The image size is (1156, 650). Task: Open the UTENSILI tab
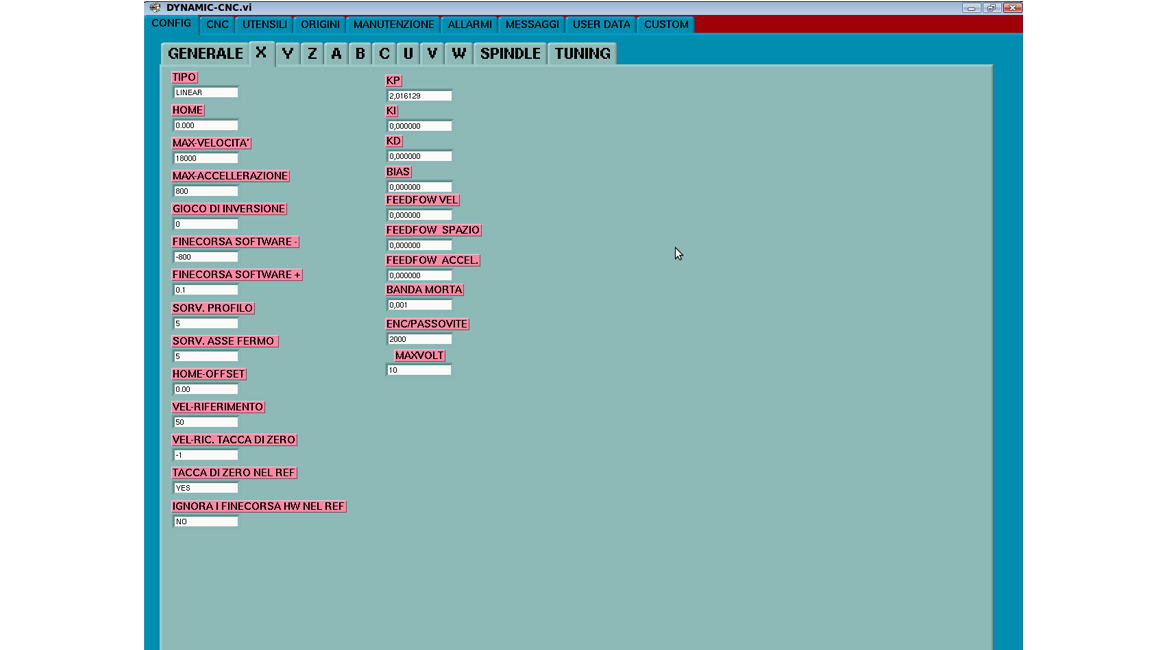[265, 24]
